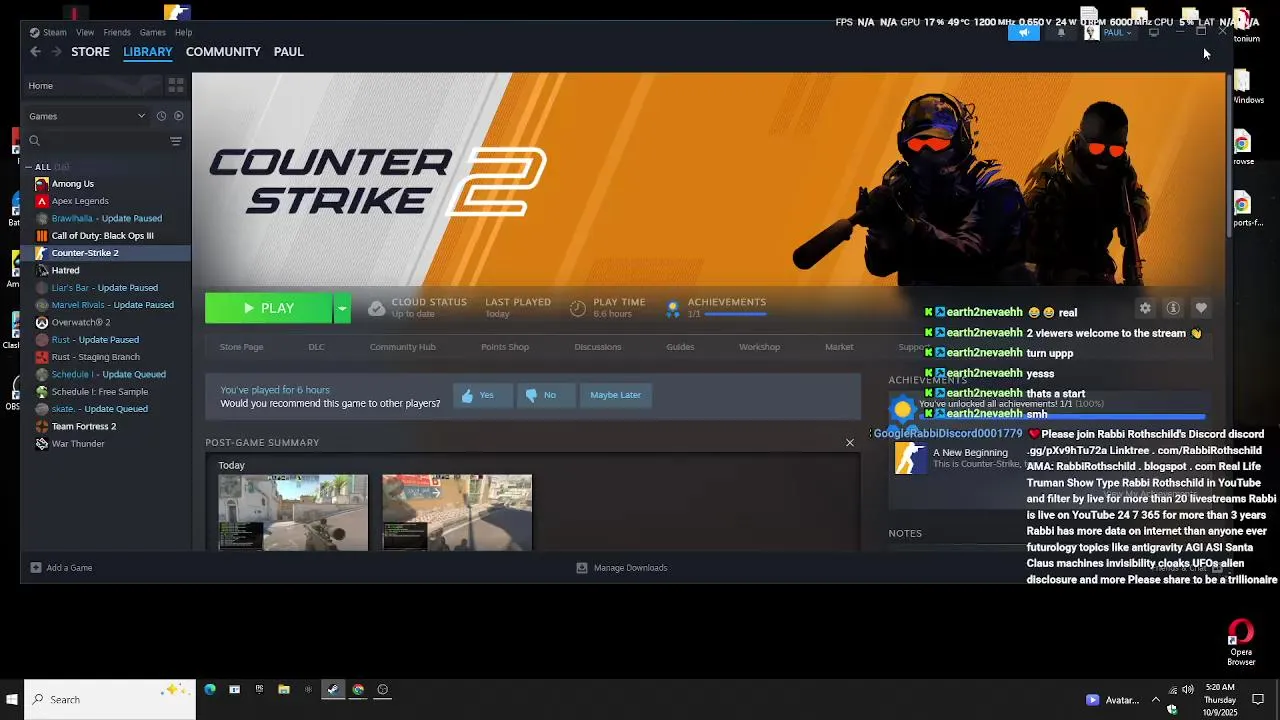The height and width of the screenshot is (720, 1280).
Task: Open the Friends menu
Action: click(x=117, y=32)
